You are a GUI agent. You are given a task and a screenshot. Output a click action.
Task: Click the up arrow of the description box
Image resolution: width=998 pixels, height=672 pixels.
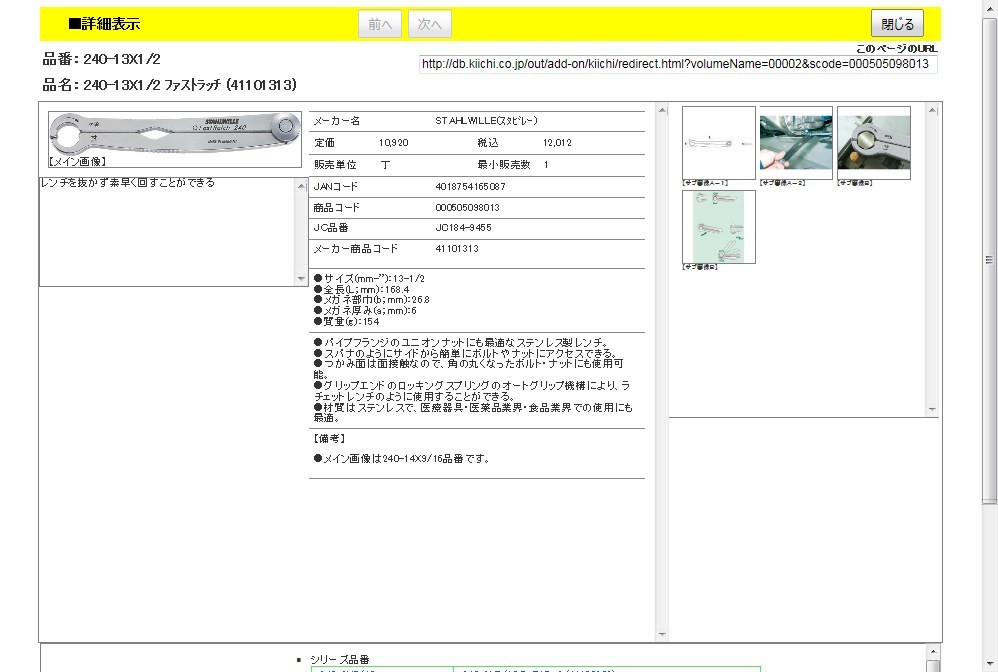coord(302,186)
